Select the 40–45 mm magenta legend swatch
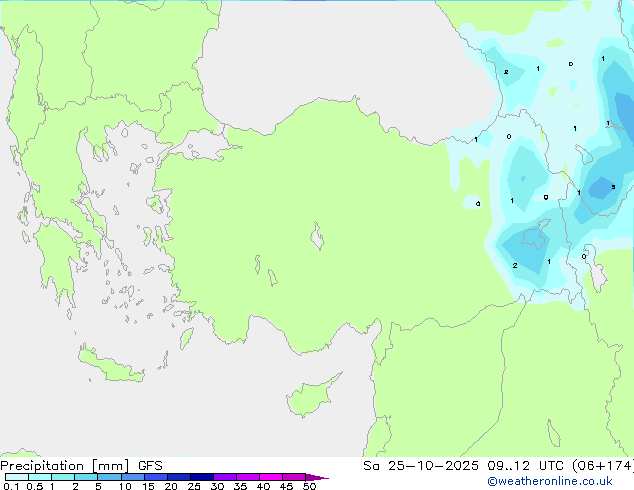 271,477
